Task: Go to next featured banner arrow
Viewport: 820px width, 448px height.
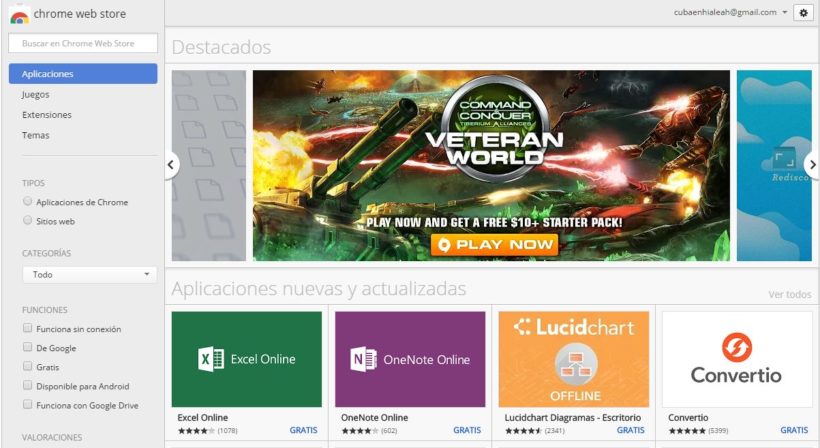Action: pyautogui.click(x=812, y=165)
